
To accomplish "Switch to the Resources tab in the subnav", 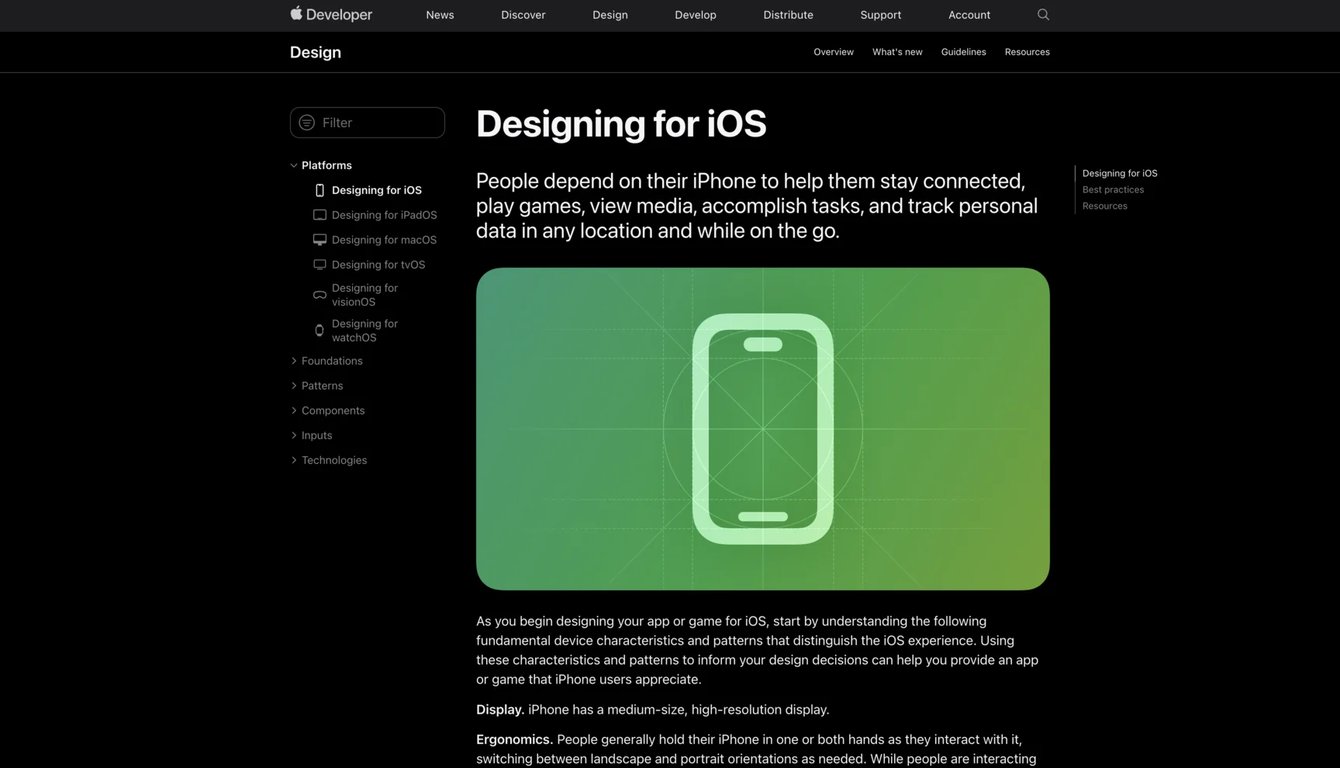I will (x=1028, y=52).
